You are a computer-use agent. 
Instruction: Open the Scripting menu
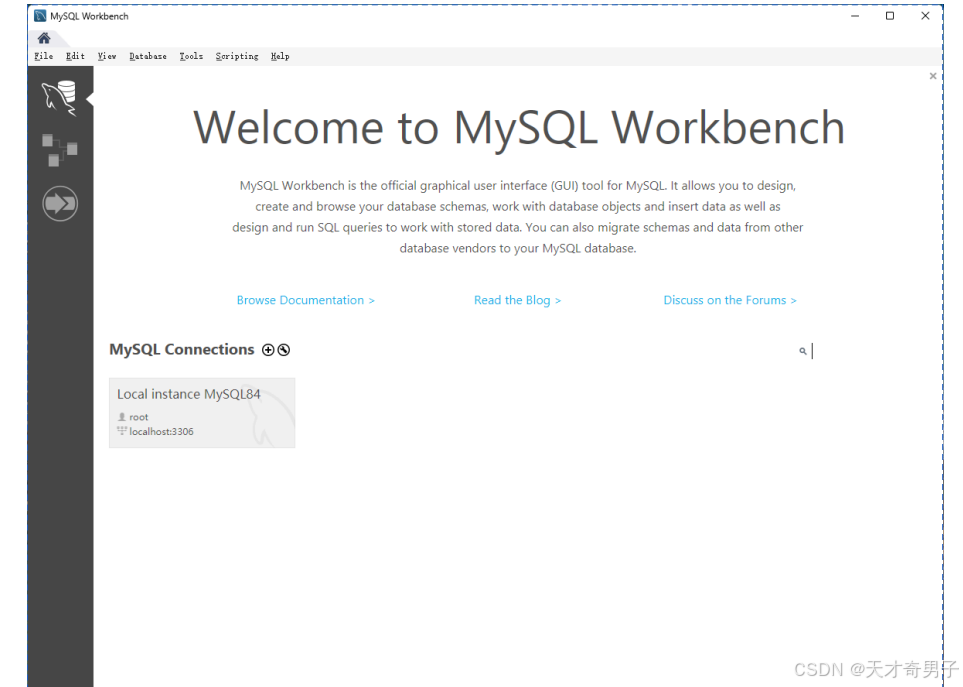point(237,56)
